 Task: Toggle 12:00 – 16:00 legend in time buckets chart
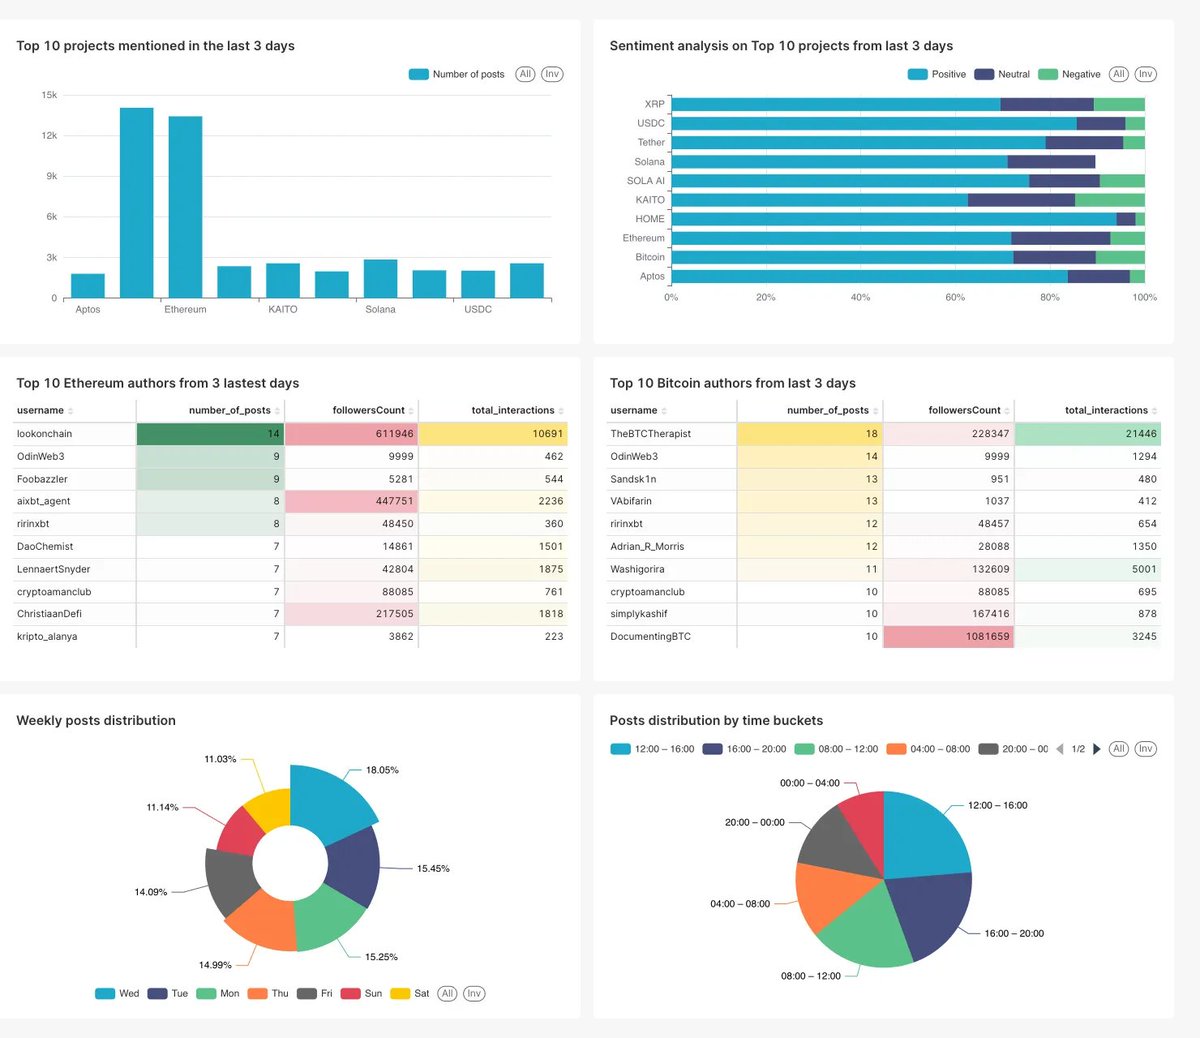tap(652, 749)
